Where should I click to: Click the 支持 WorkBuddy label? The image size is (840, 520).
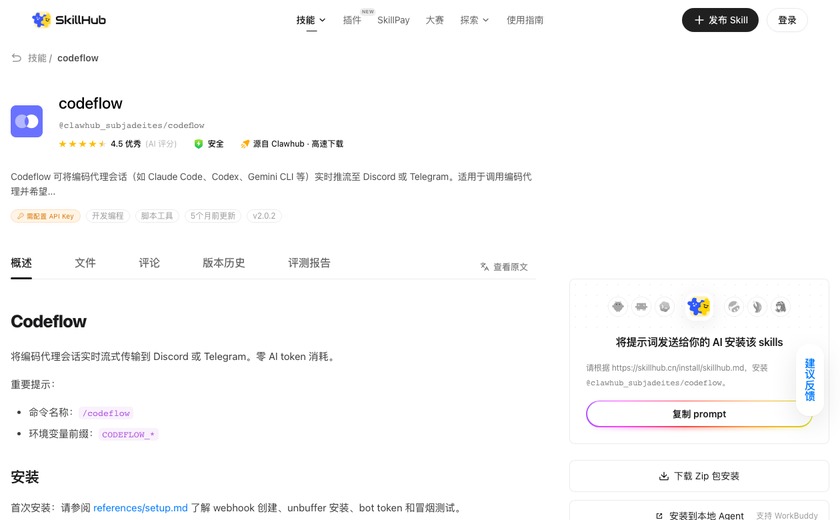click(787, 516)
